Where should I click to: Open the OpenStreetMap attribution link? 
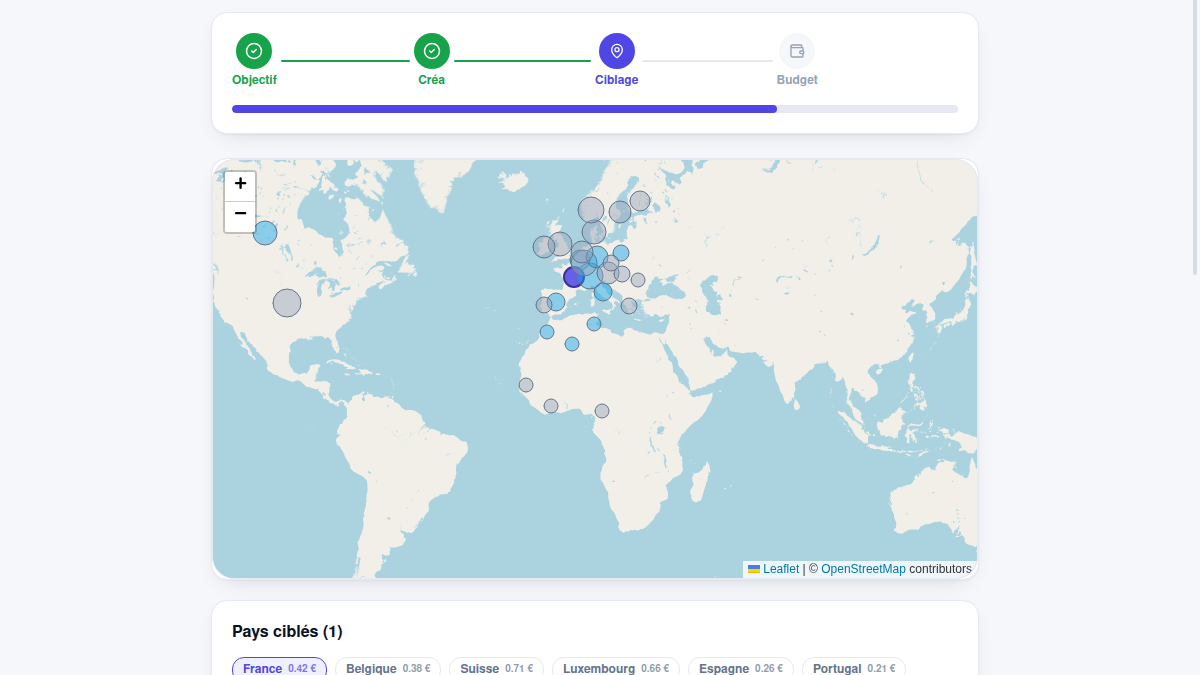click(863, 569)
